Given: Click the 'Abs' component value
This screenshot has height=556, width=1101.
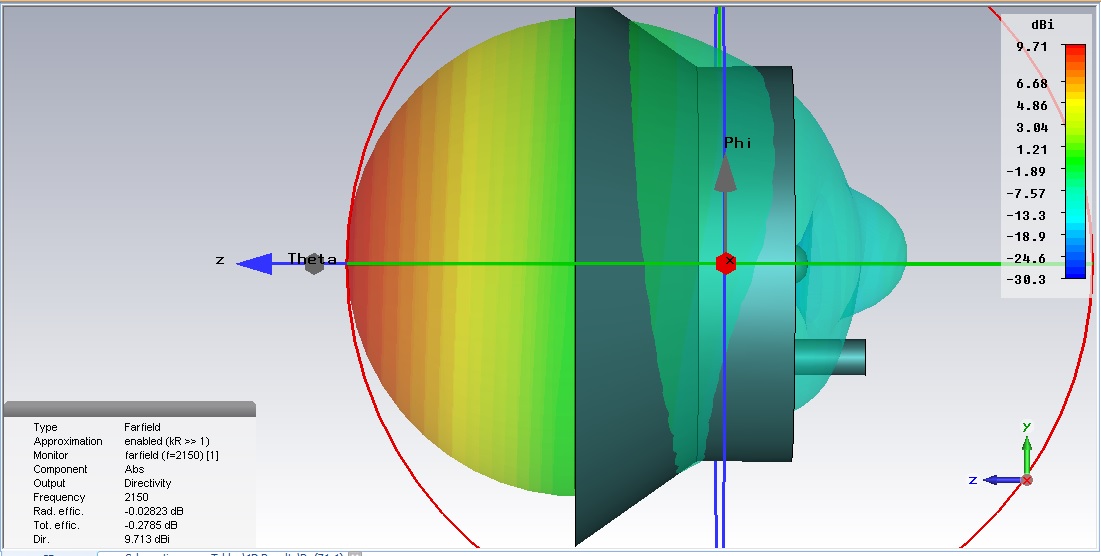Looking at the screenshot, I should (134, 469).
